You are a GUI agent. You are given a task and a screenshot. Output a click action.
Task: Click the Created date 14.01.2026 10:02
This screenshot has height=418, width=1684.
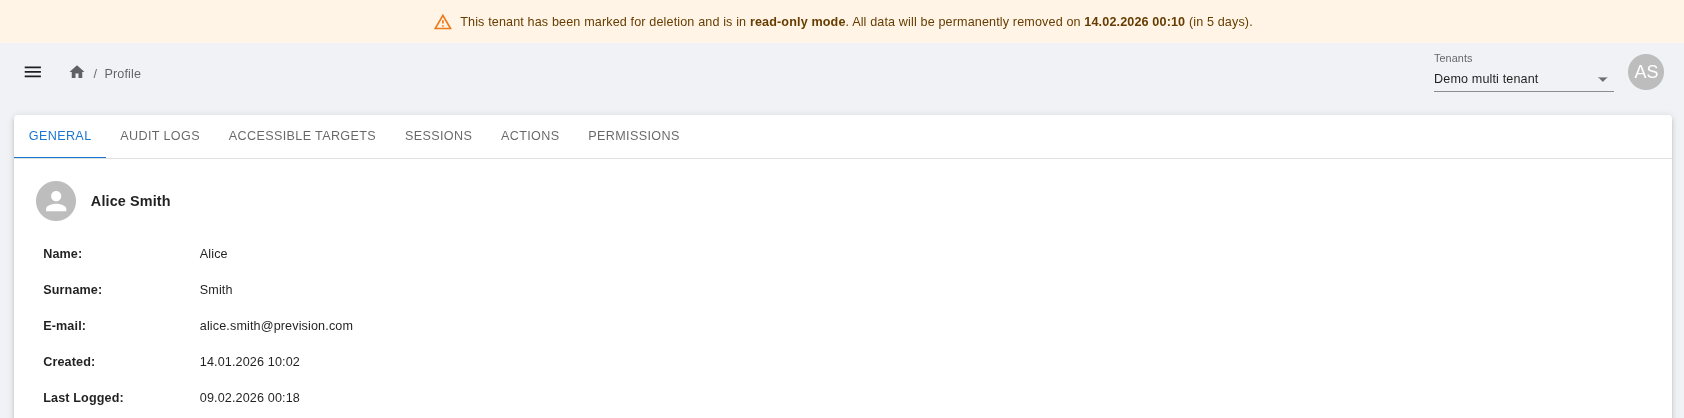249,362
